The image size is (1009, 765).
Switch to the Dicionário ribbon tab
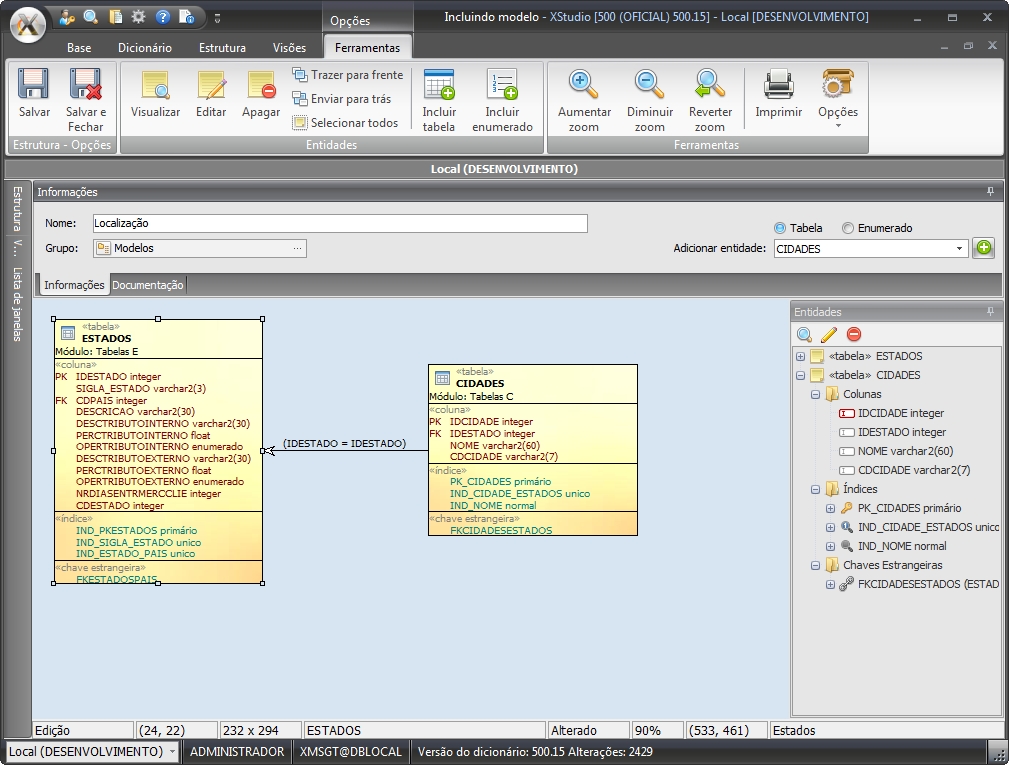pyautogui.click(x=145, y=48)
